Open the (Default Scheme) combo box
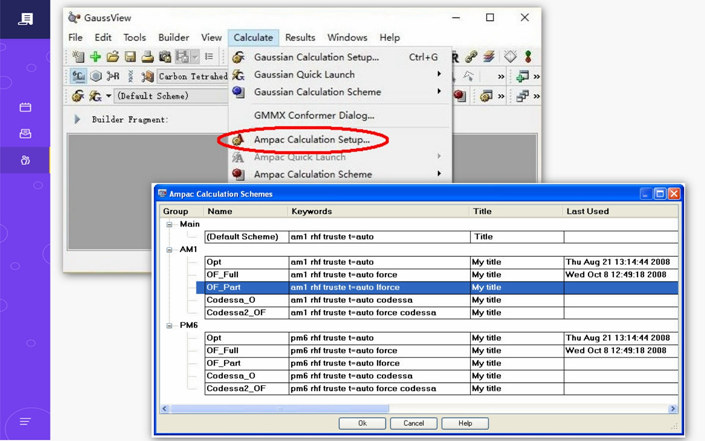 (x=171, y=96)
